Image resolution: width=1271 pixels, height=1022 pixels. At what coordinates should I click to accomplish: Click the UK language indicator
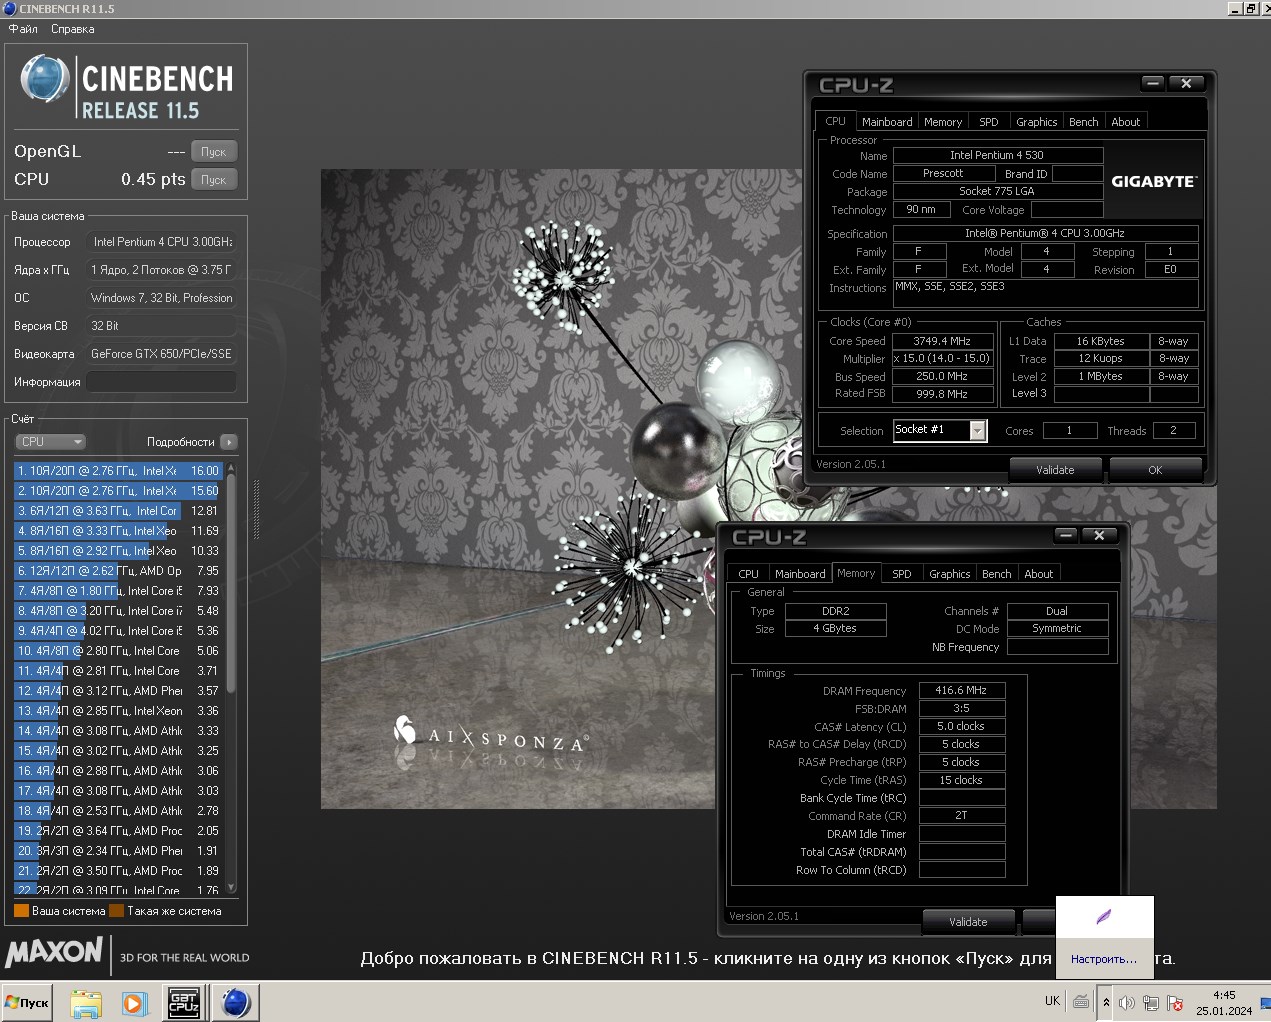coord(1052,1001)
